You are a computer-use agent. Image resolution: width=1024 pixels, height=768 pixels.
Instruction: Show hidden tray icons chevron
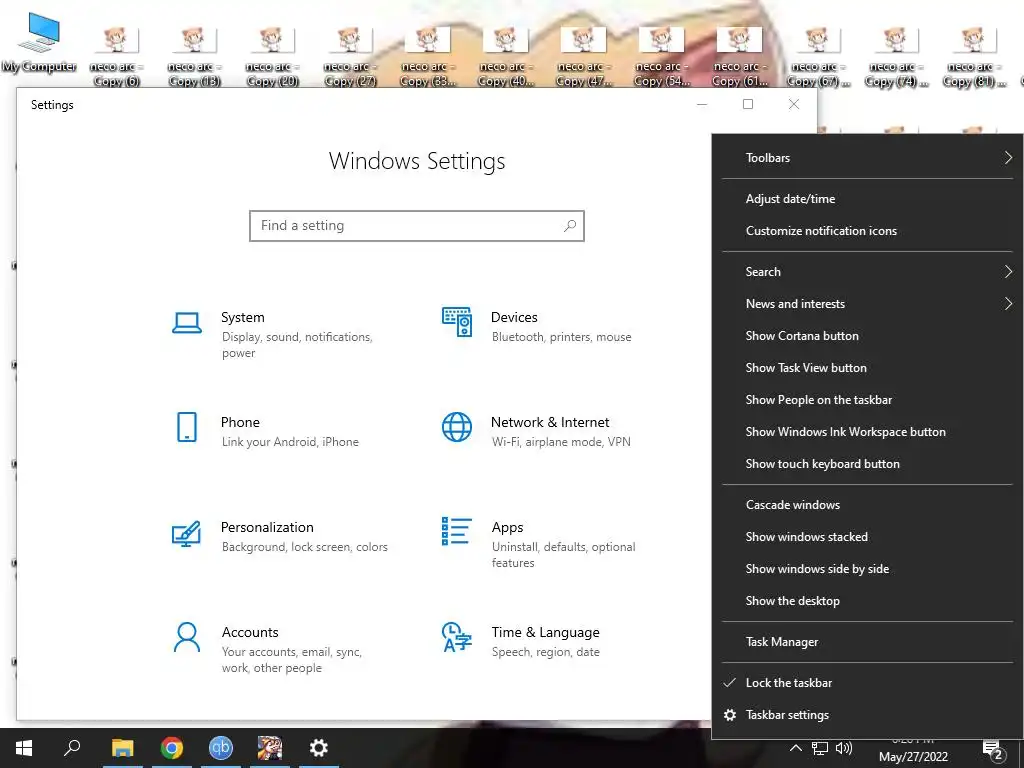point(795,748)
